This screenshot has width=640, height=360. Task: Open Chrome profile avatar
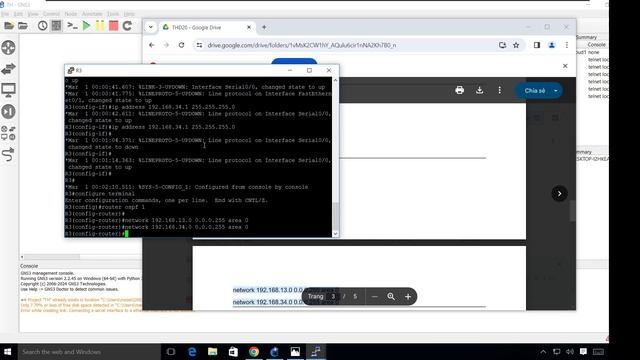point(552,45)
